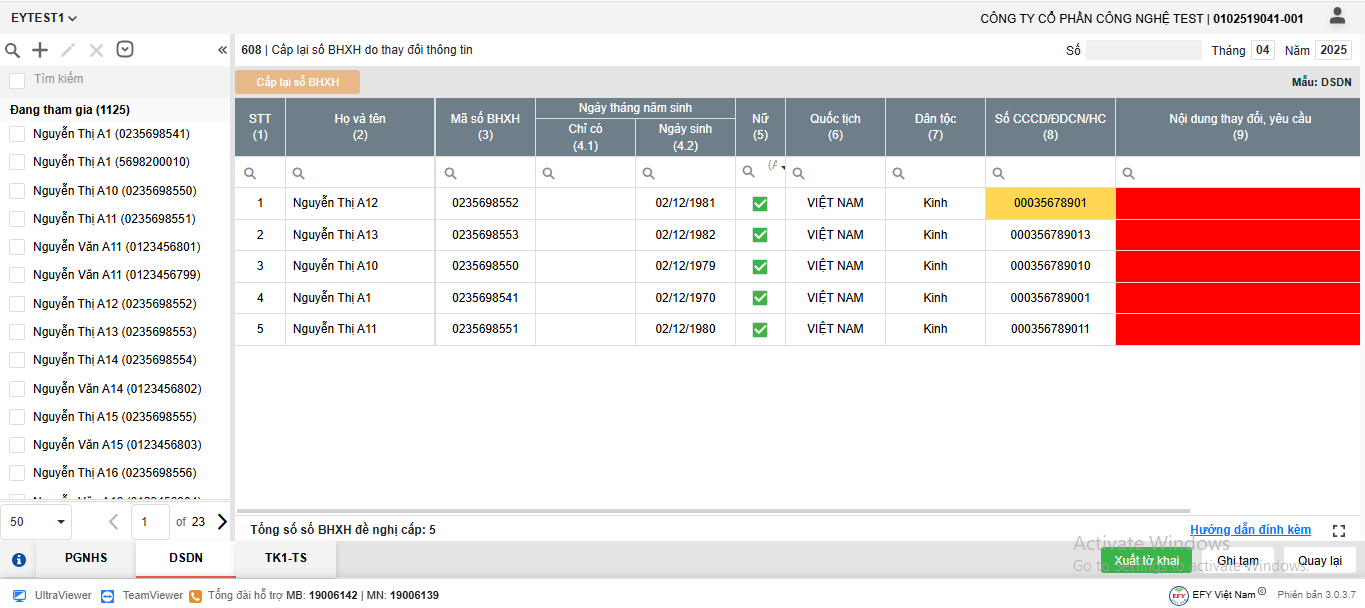Toggle the Nữ checkbox for Nguyễn Thị A12
This screenshot has height=608, width=1365.
pos(760,204)
